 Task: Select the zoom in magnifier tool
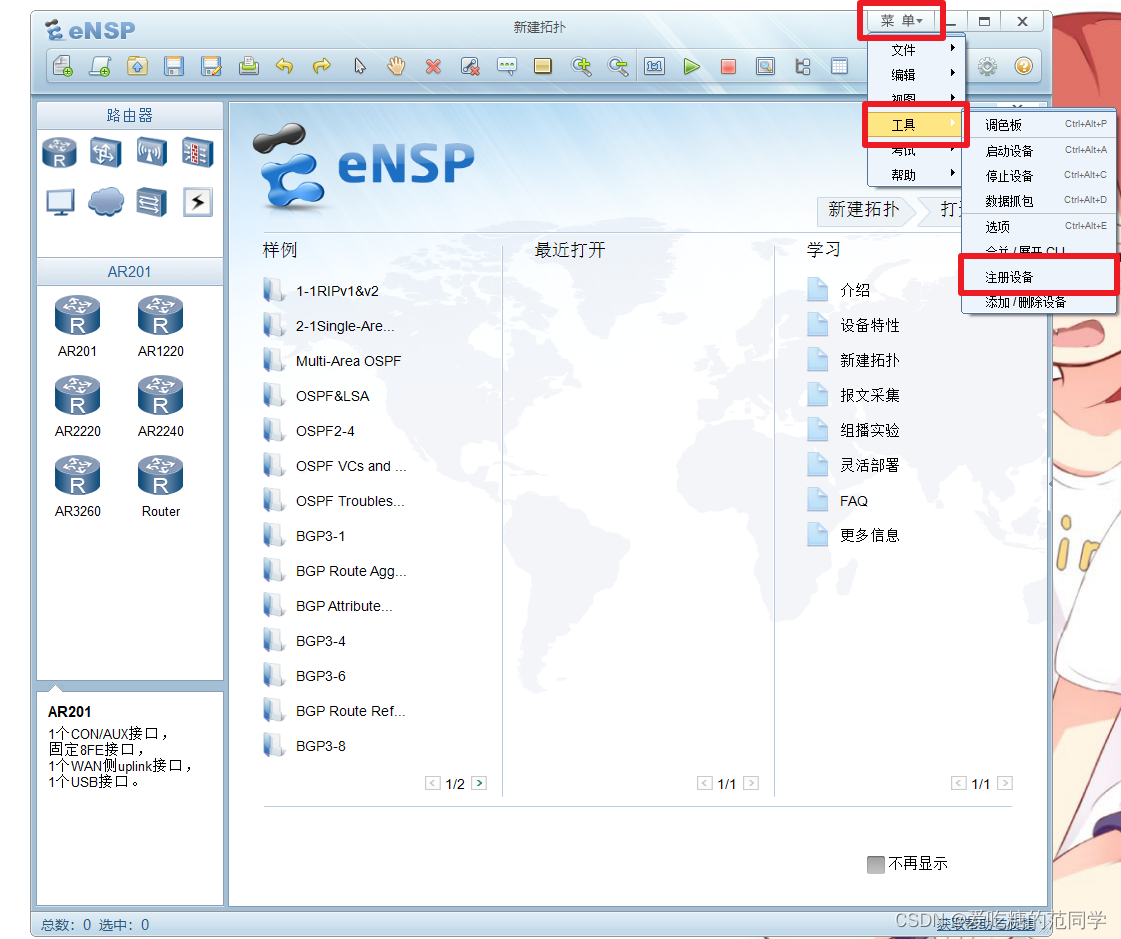pos(581,66)
